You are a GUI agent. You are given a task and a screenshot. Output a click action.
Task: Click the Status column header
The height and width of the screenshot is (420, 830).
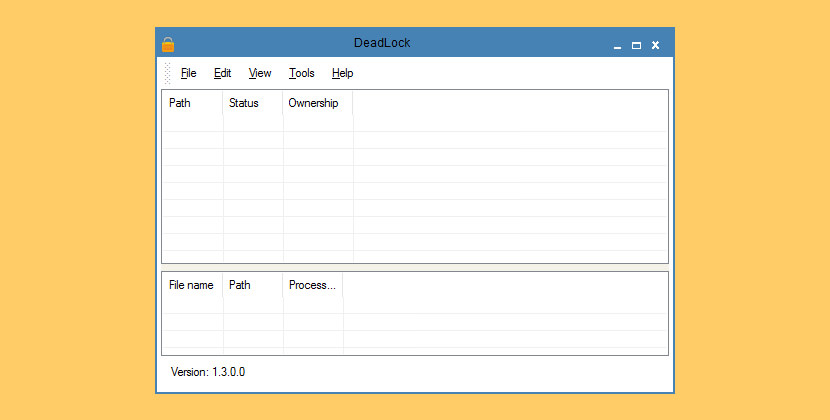pos(253,103)
